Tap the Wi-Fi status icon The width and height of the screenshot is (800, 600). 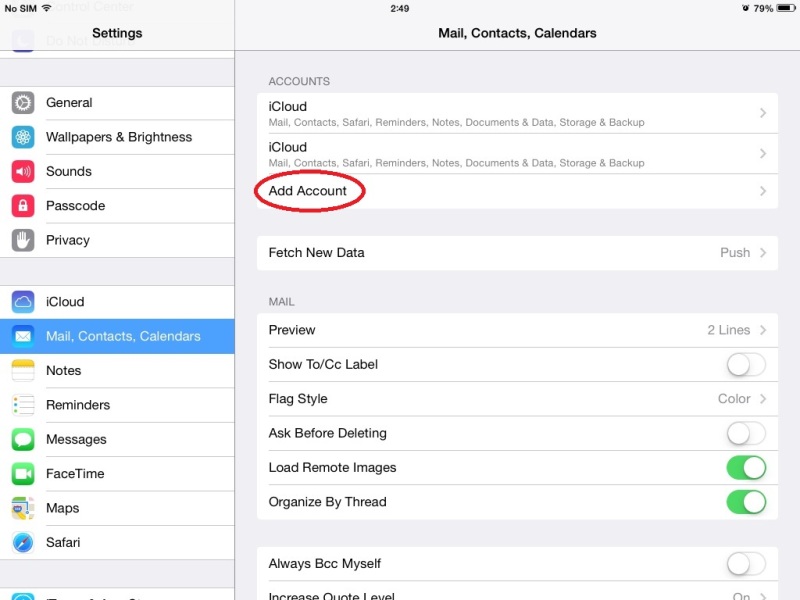46,8
